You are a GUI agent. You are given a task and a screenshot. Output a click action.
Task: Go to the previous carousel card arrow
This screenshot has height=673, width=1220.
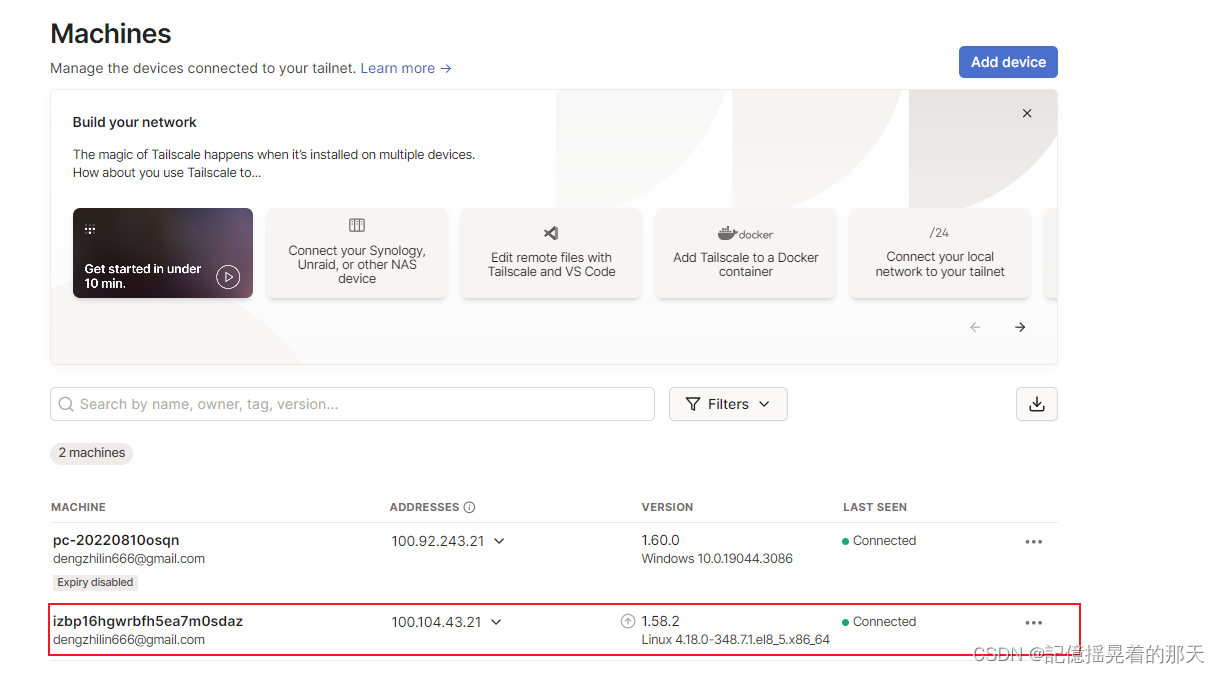coord(975,327)
